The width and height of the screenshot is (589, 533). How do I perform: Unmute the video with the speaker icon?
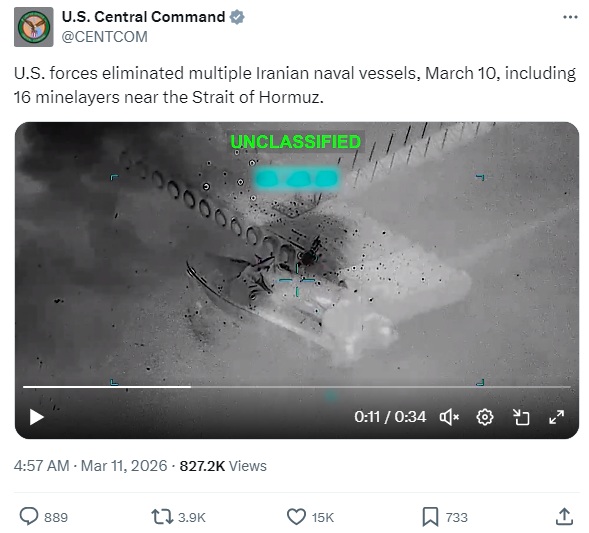(449, 417)
